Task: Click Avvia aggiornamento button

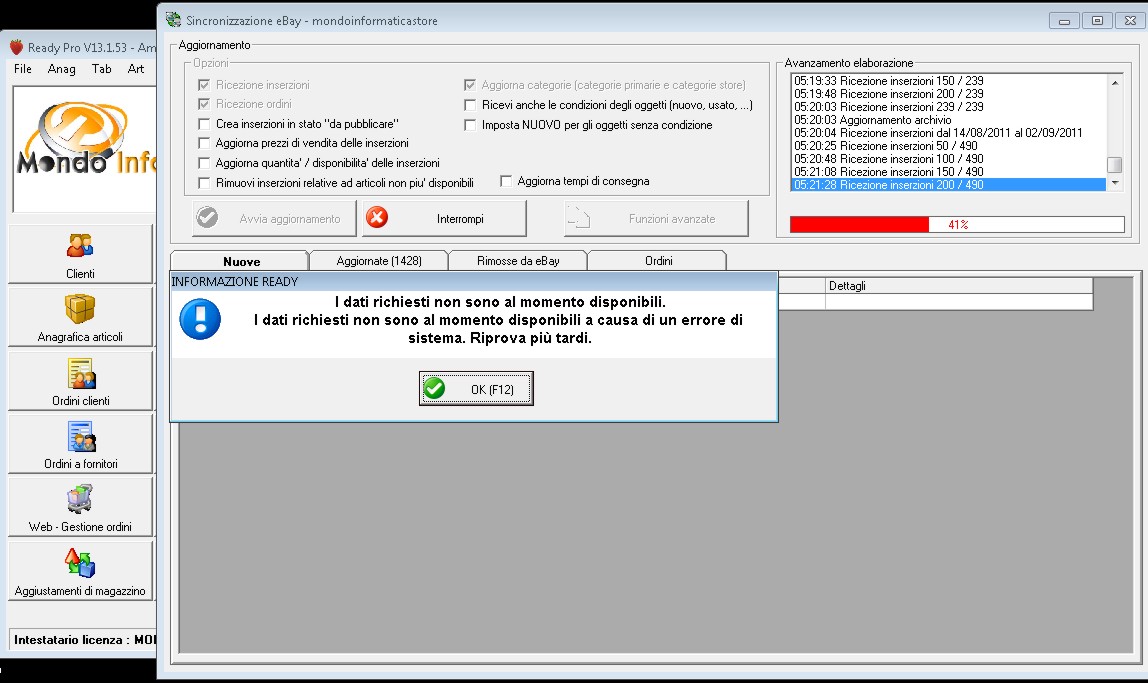Action: [274, 218]
